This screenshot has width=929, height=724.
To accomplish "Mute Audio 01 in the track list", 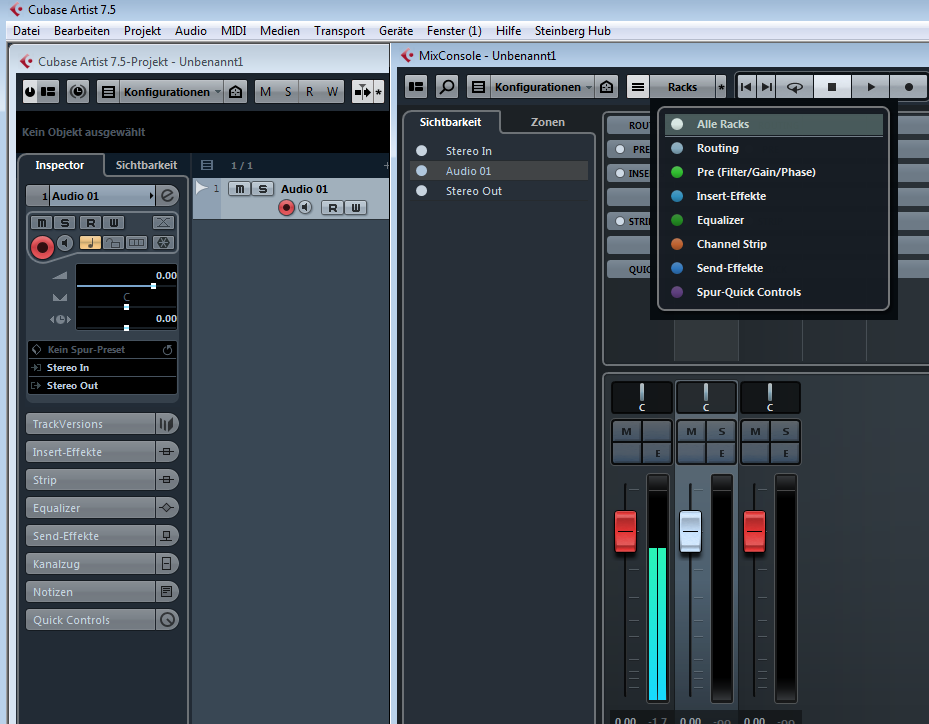I will click(239, 189).
